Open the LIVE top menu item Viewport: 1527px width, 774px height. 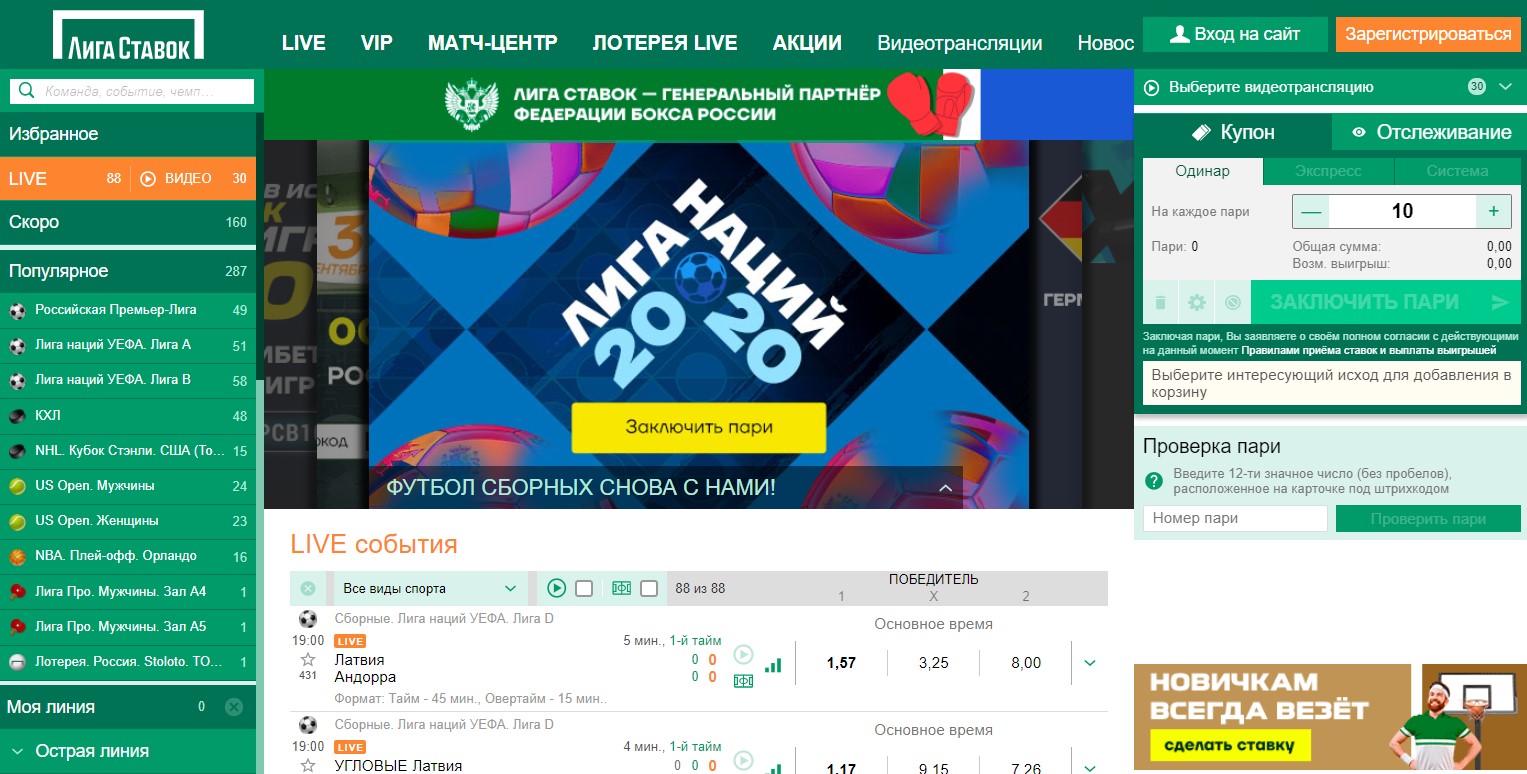tap(304, 43)
